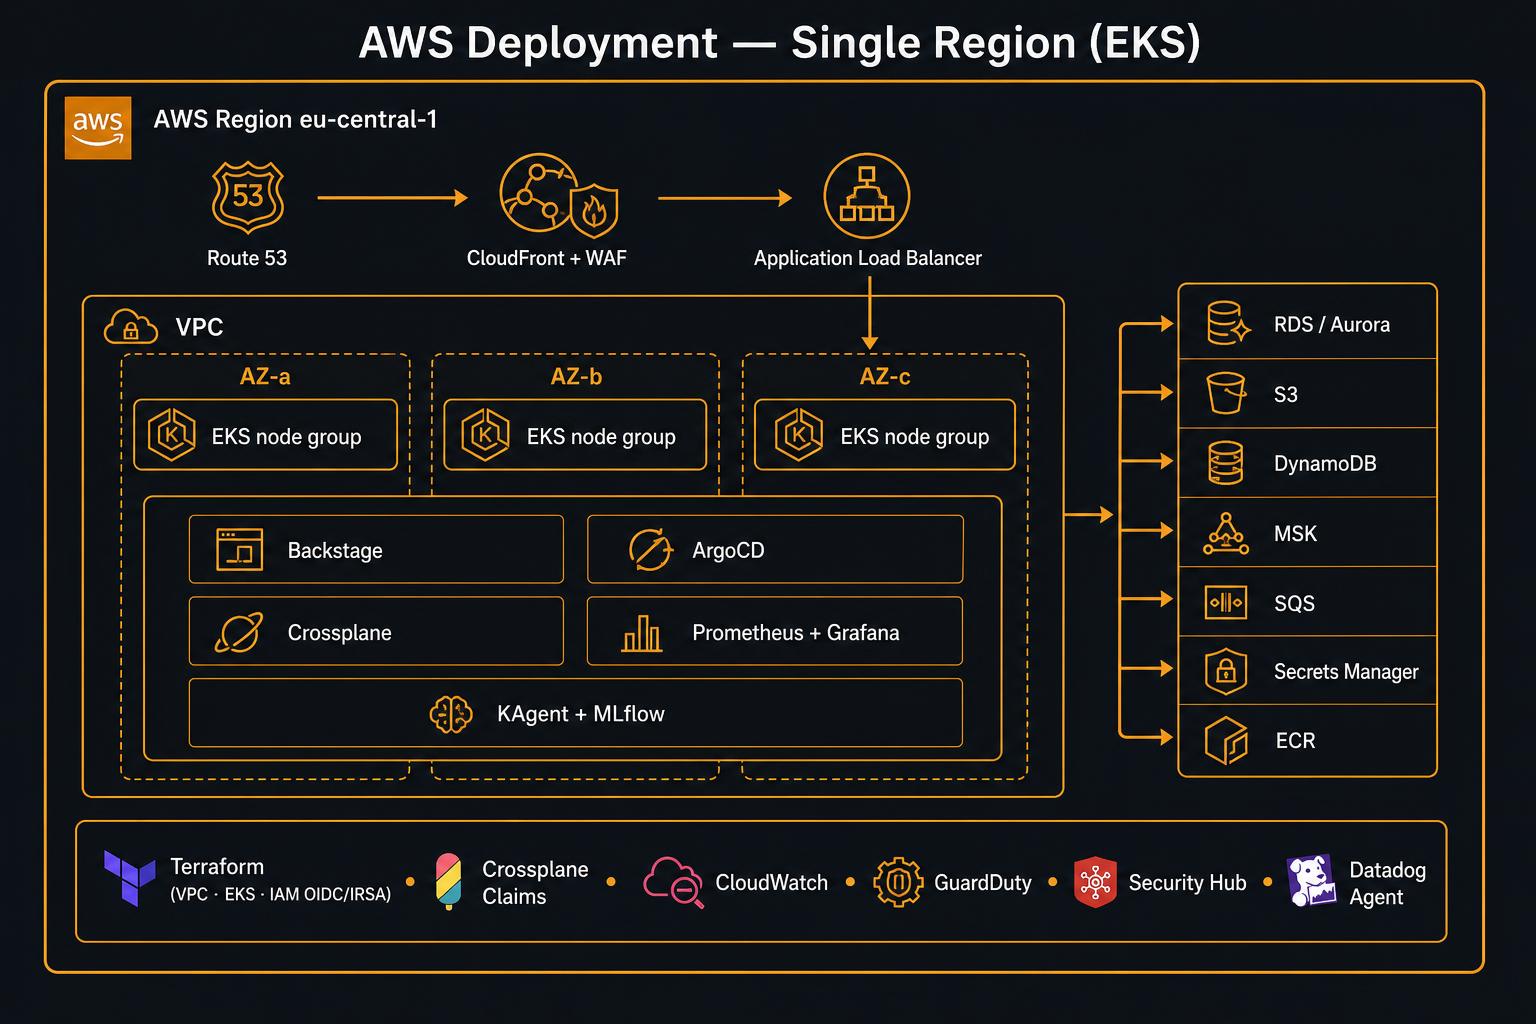Select the AZ-a EKS node group box
1536x1024 pixels.
click(x=265, y=435)
